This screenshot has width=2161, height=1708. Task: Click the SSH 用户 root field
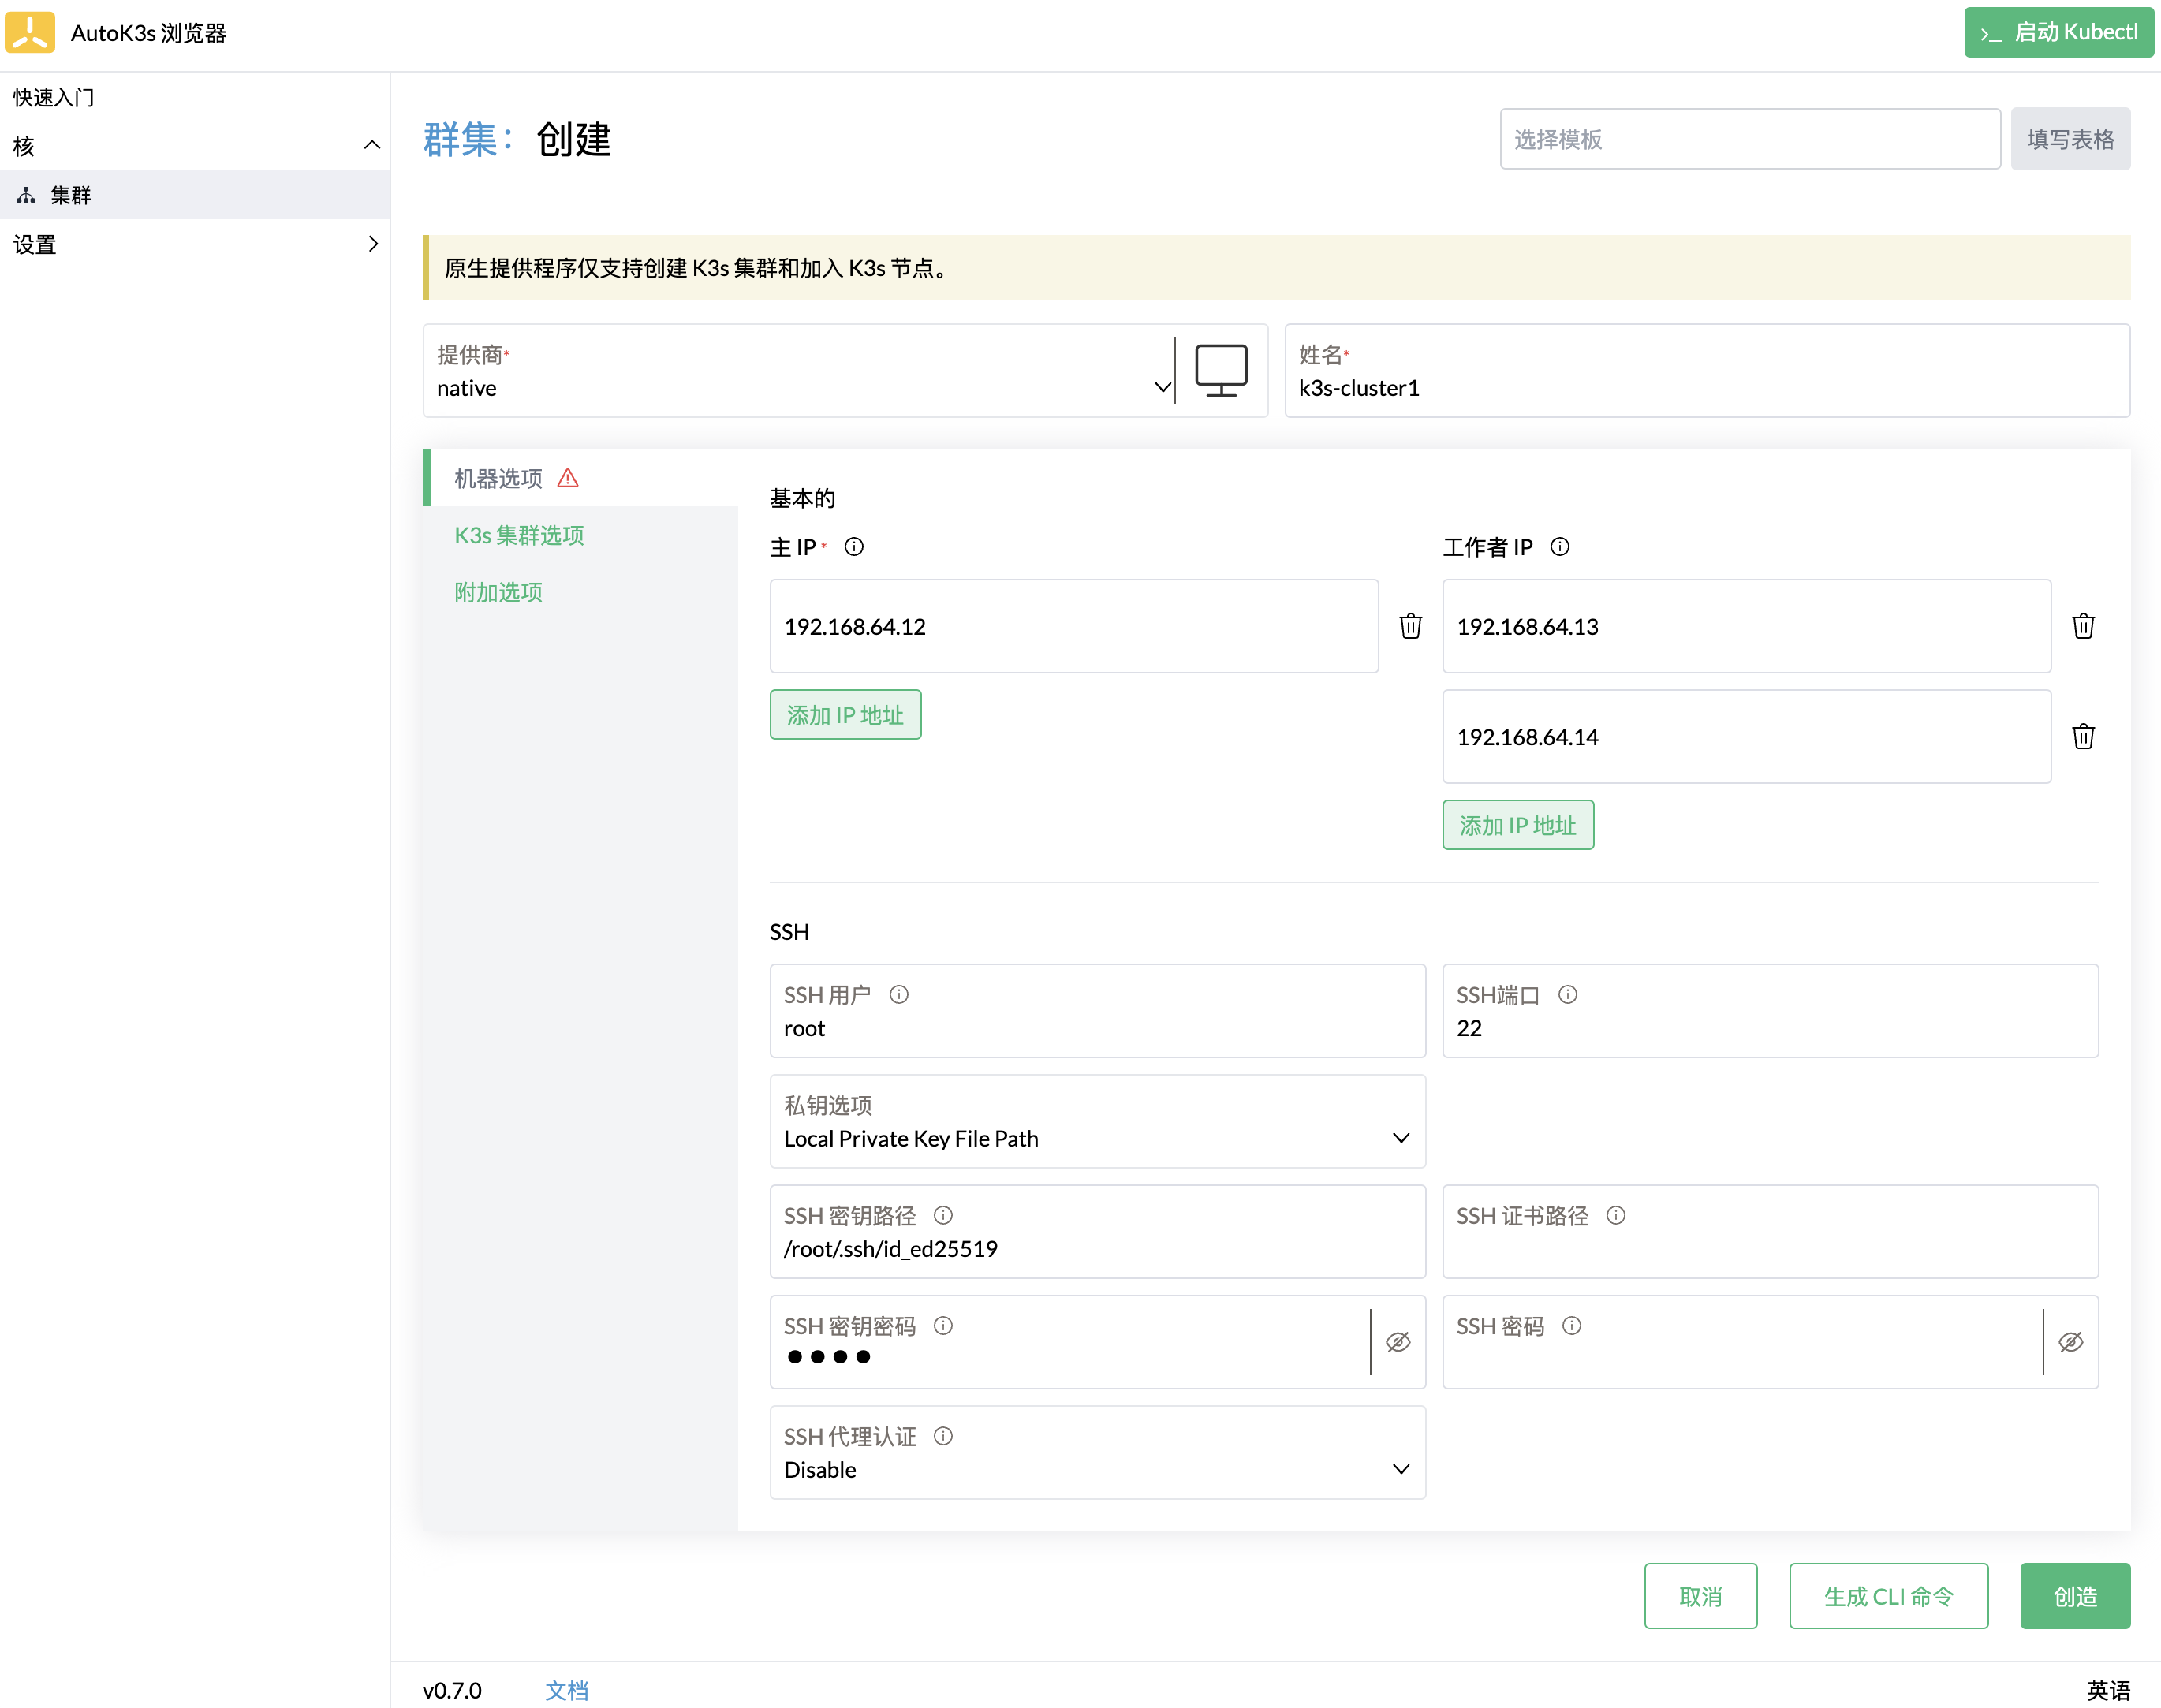pos(1097,1011)
